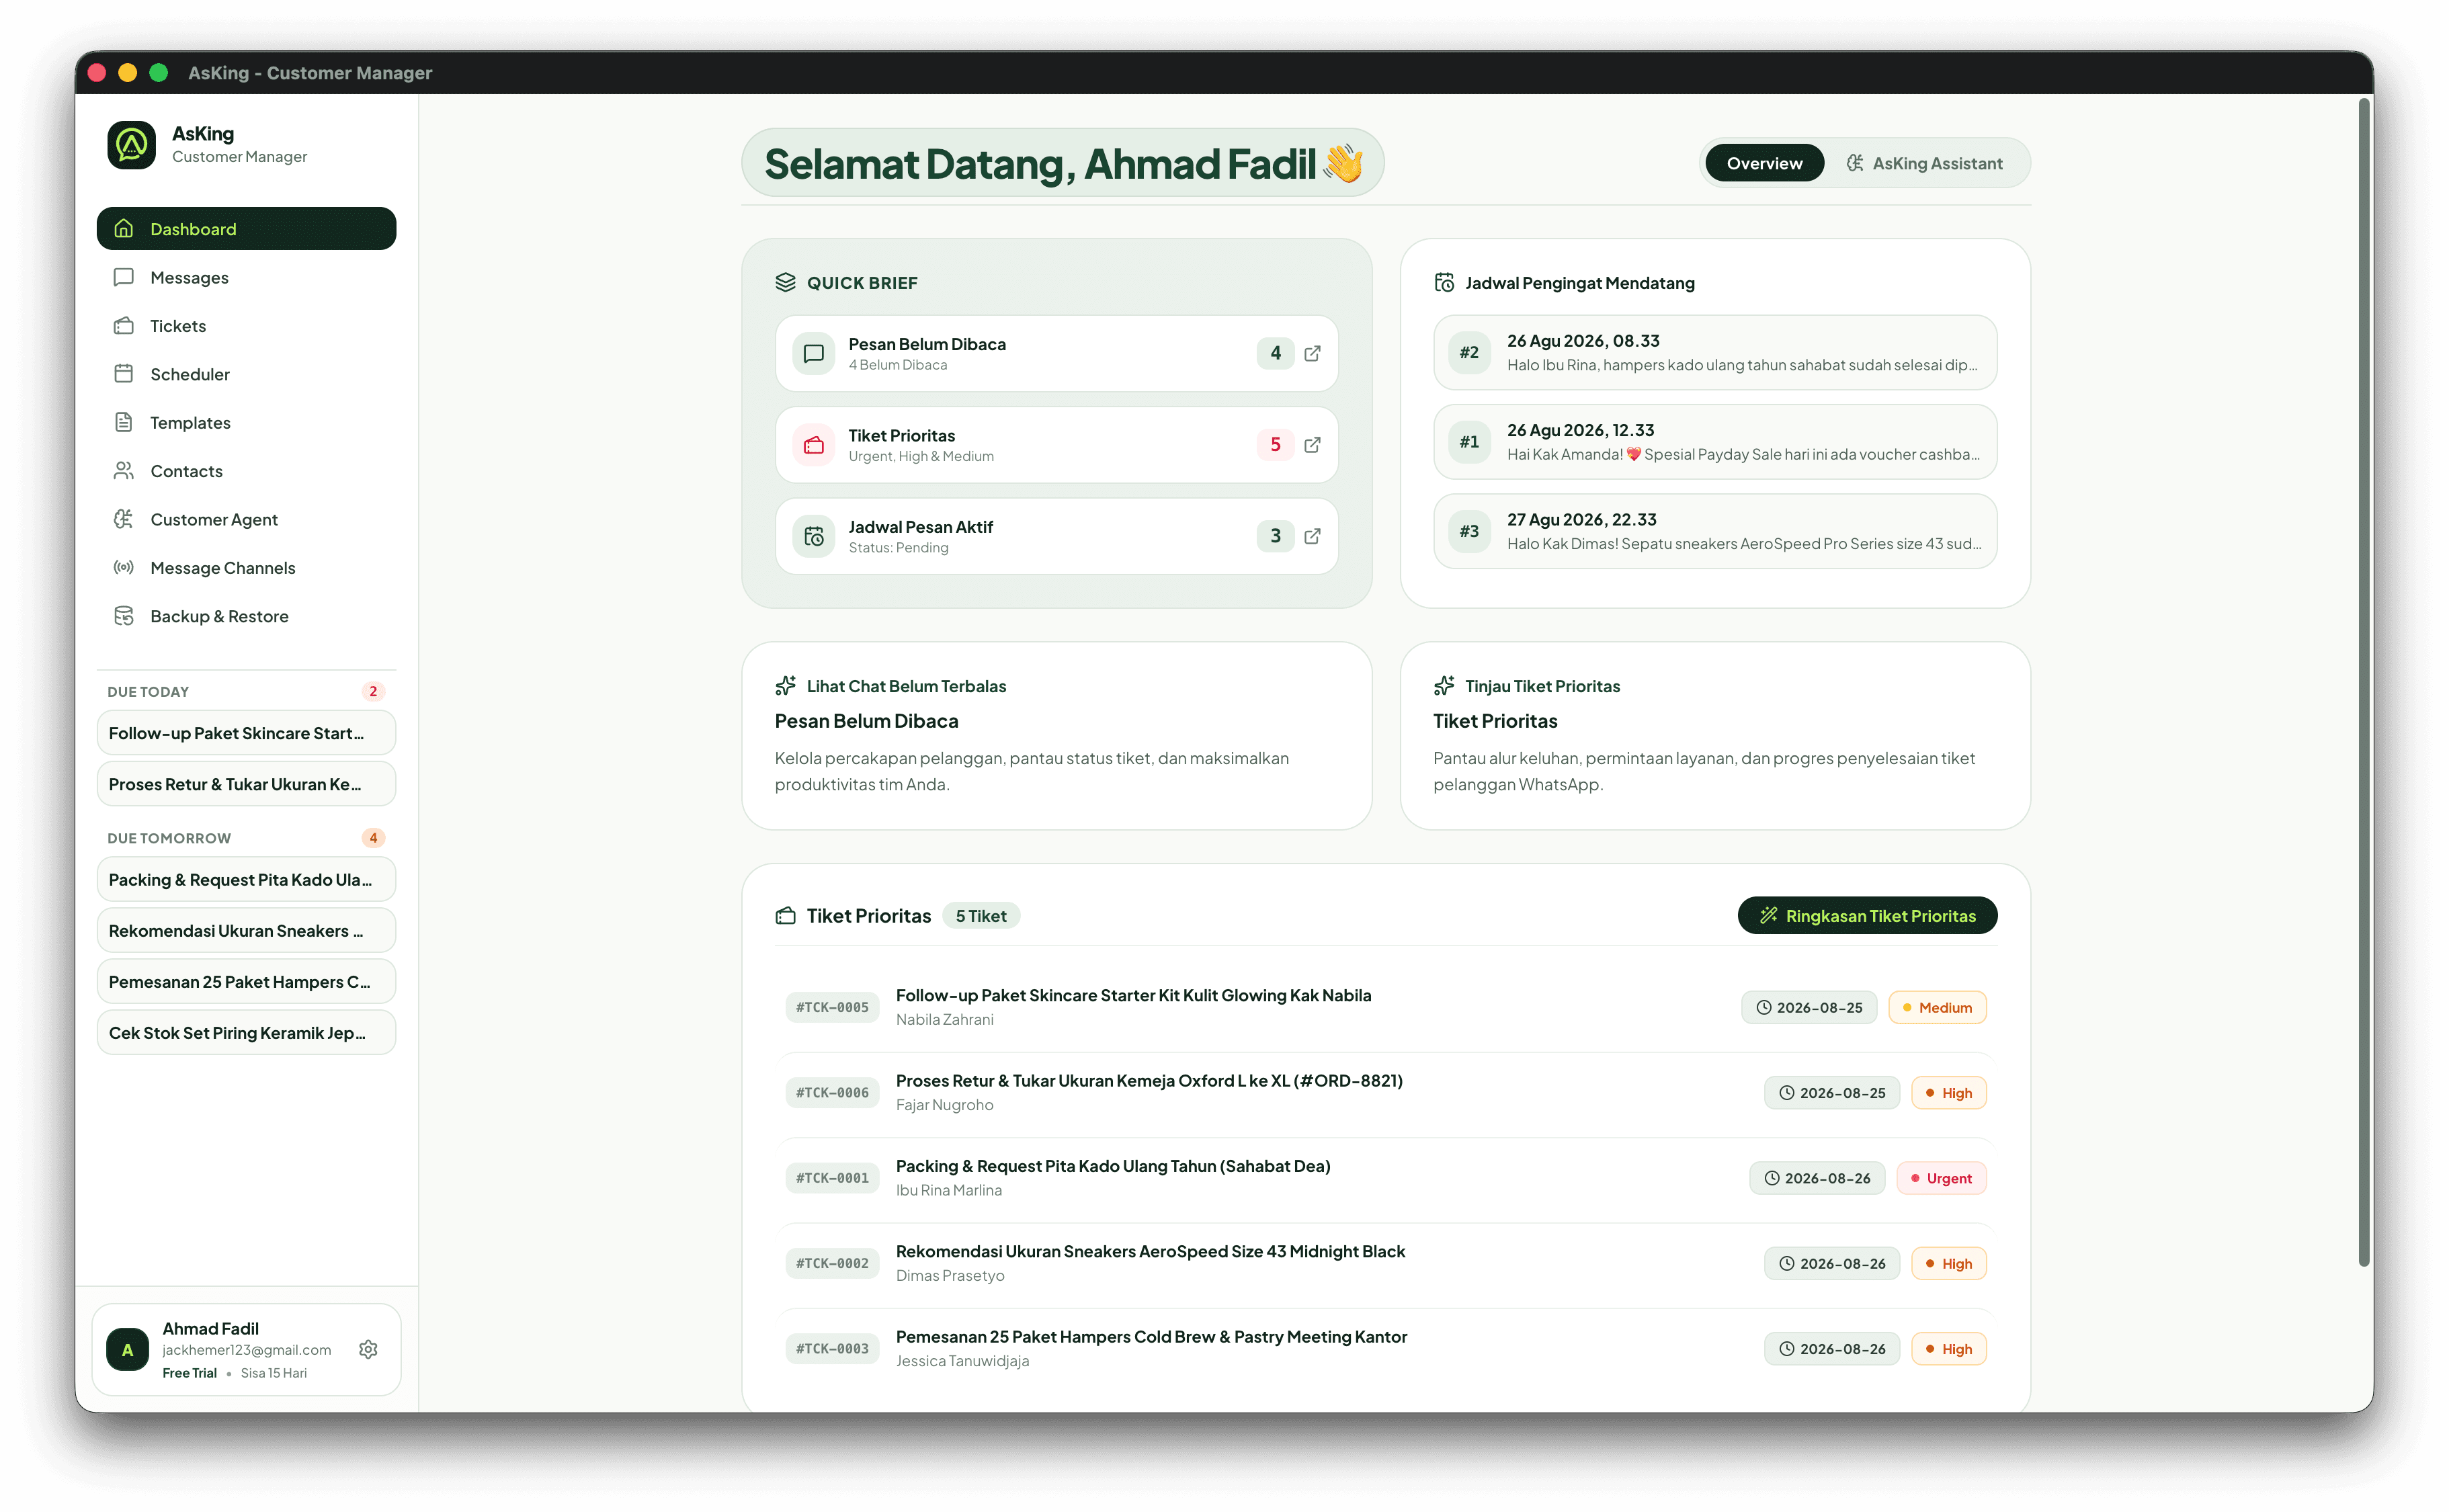The image size is (2449, 1512).
Task: Click the Scheduler calendar icon
Action: [x=124, y=374]
